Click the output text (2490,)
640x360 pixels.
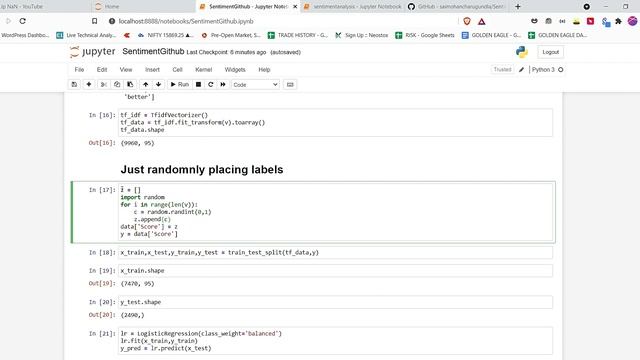(133, 315)
